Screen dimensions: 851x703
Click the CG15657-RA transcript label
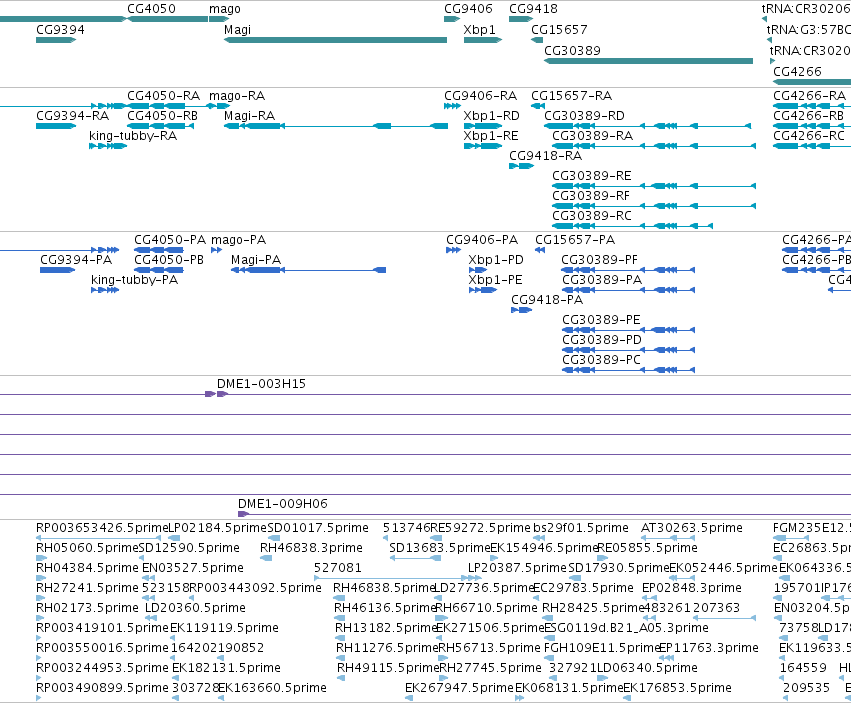(x=571, y=96)
